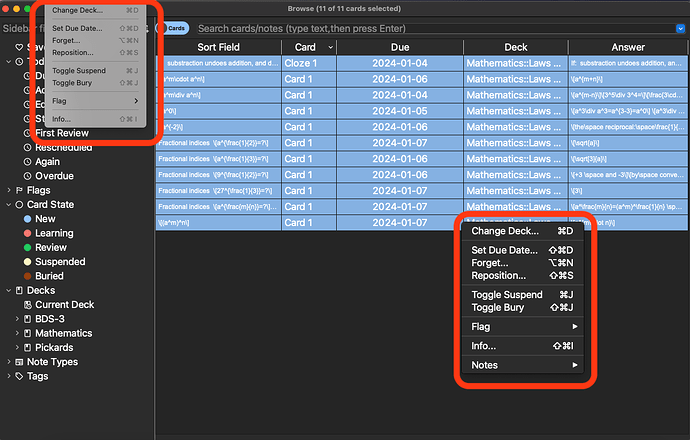
Task: Click the Deck column header
Action: click(x=516, y=47)
